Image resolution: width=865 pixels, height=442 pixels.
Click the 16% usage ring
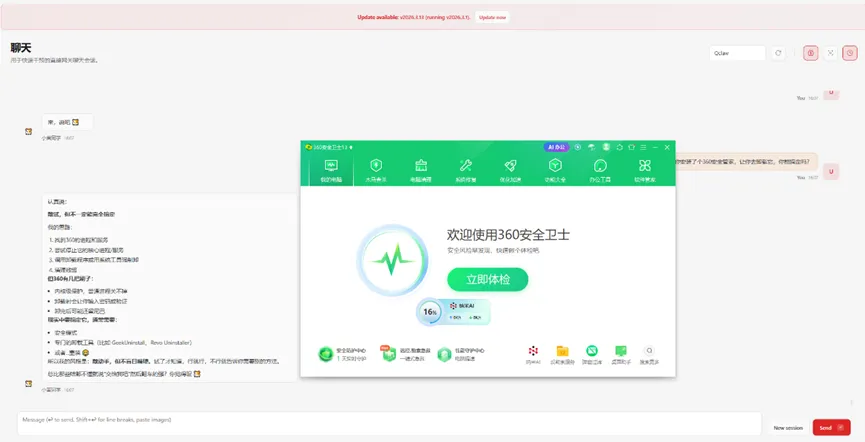click(x=429, y=312)
